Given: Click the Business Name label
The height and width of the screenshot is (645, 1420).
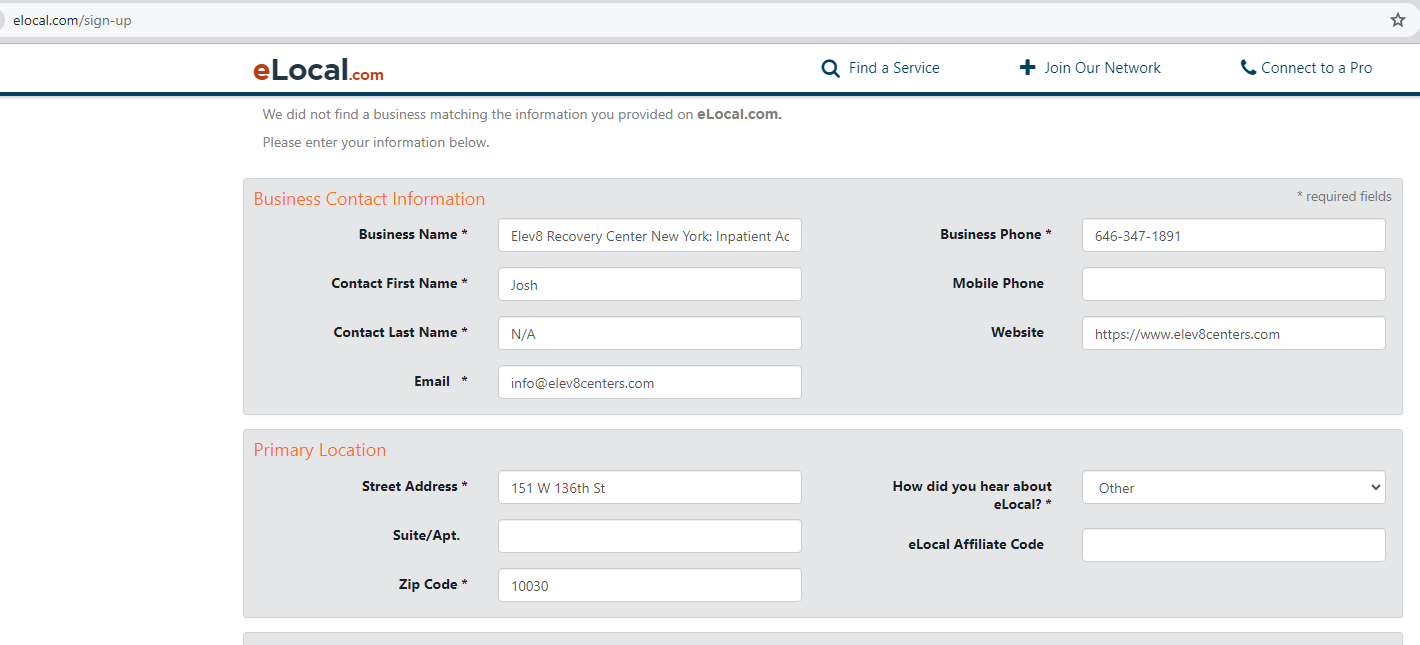Looking at the screenshot, I should point(414,235).
